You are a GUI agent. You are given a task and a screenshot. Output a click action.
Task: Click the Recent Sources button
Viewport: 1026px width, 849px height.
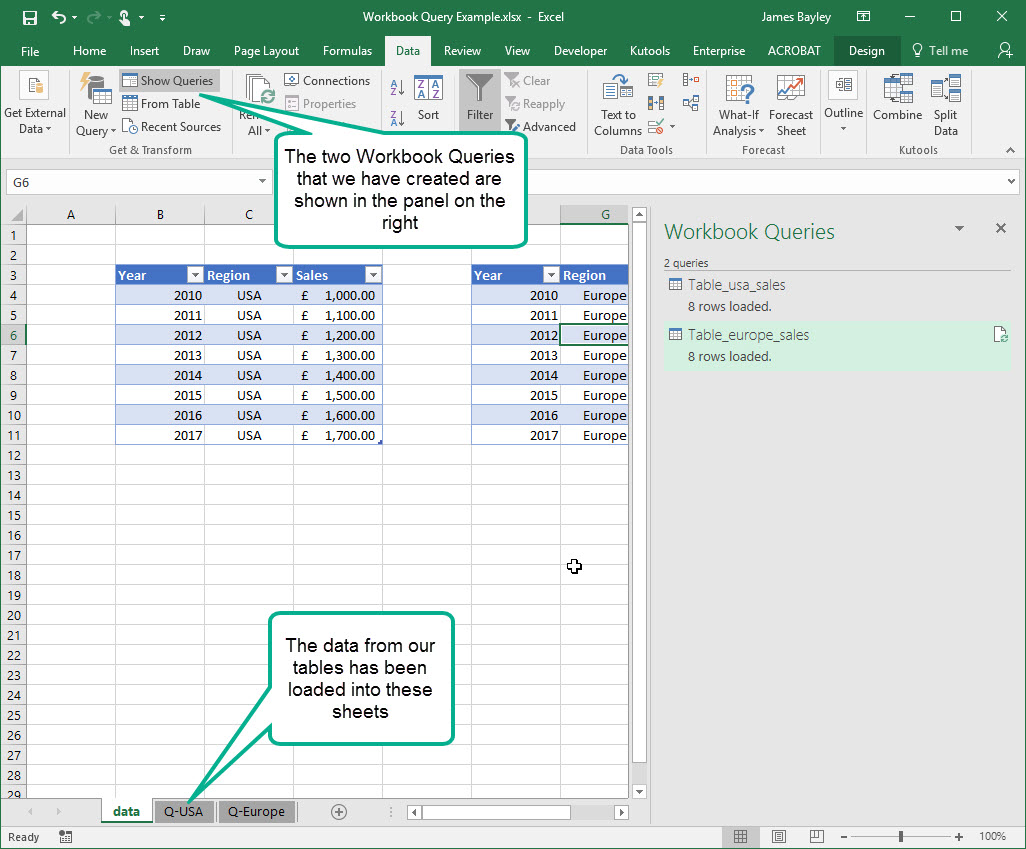point(171,127)
